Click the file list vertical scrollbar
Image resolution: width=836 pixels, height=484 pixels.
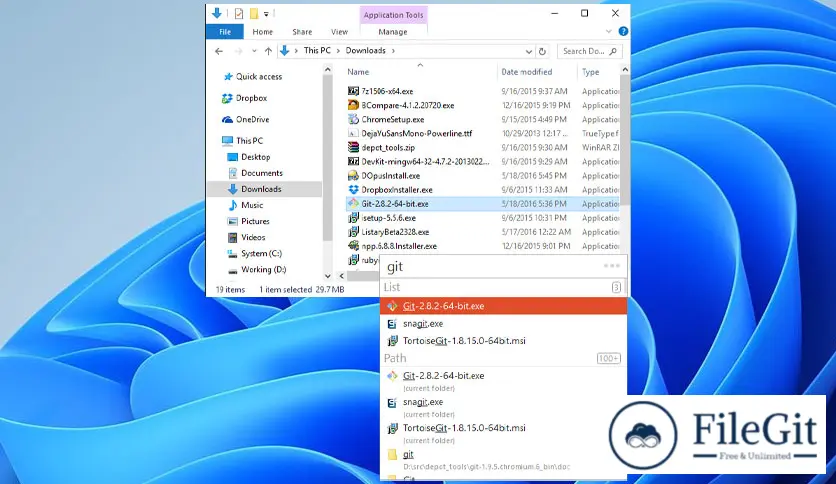pos(624,141)
